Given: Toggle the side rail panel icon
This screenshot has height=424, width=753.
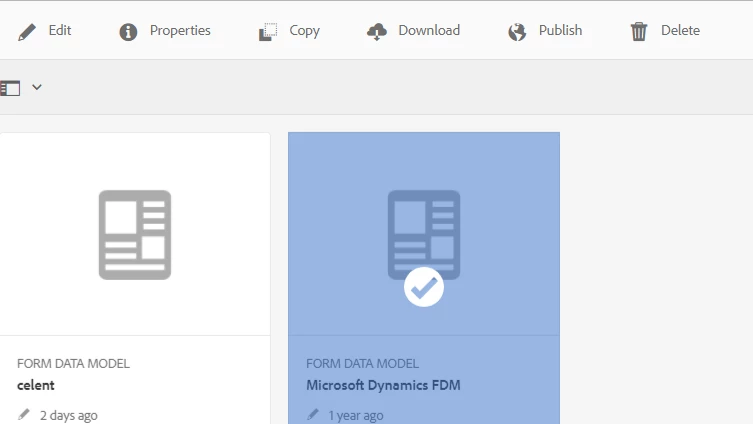Looking at the screenshot, I should point(10,88).
